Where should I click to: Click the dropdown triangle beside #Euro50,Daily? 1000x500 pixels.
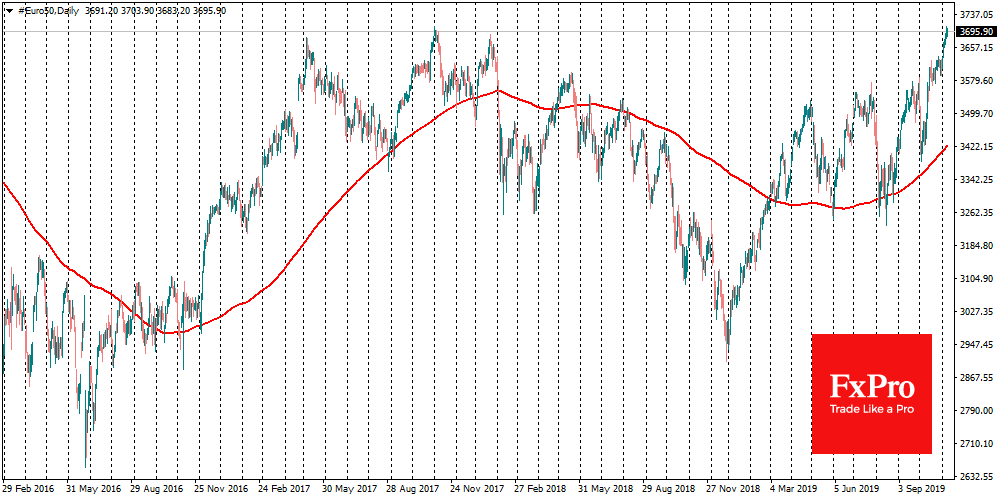point(9,9)
